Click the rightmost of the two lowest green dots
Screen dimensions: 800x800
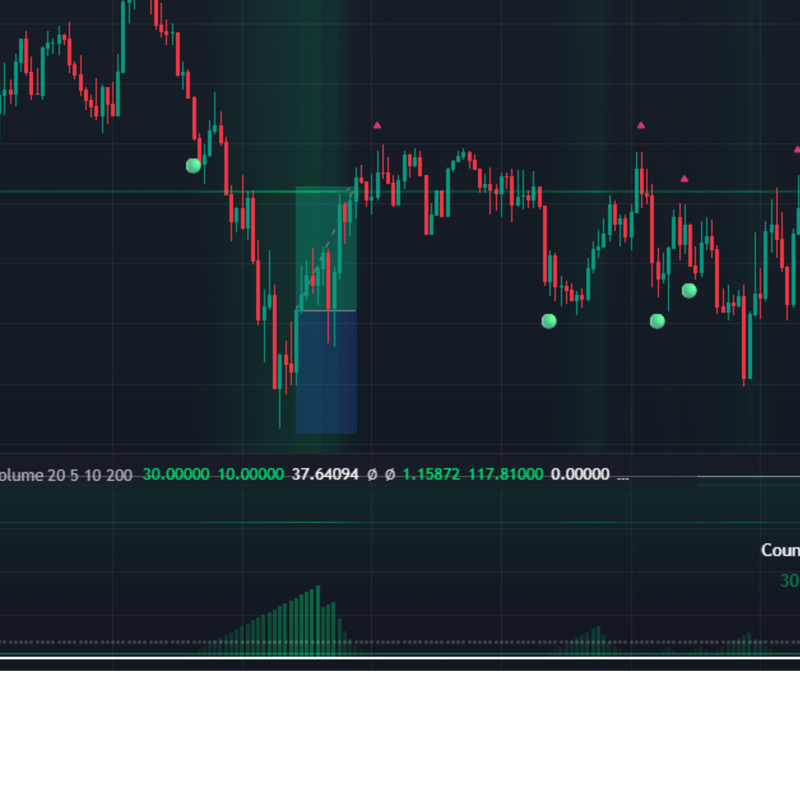[657, 321]
